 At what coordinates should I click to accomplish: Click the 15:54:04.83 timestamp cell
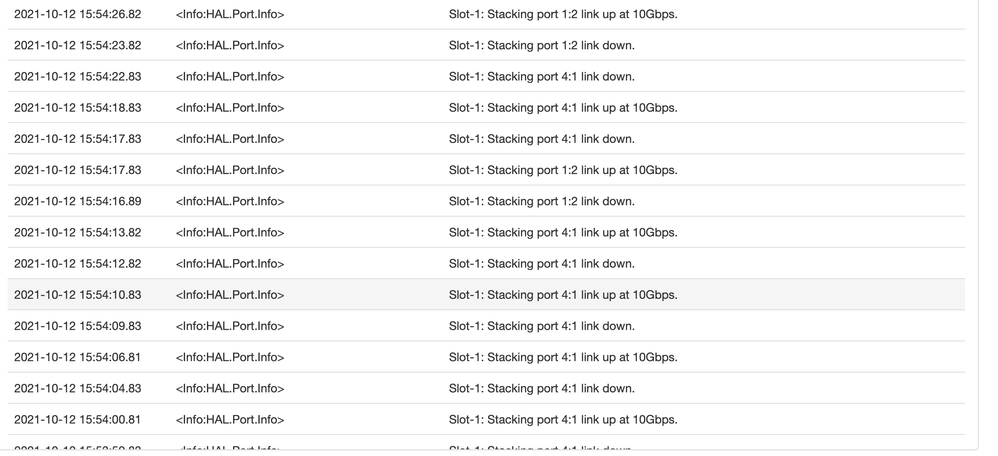point(78,389)
